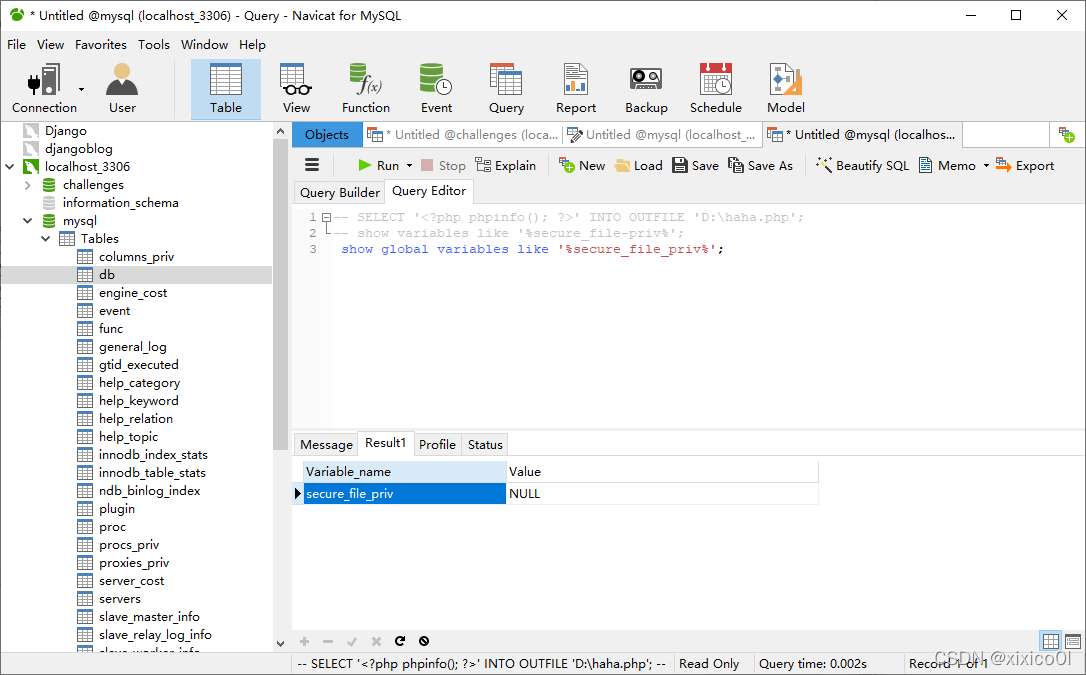Save the current query

[695, 165]
